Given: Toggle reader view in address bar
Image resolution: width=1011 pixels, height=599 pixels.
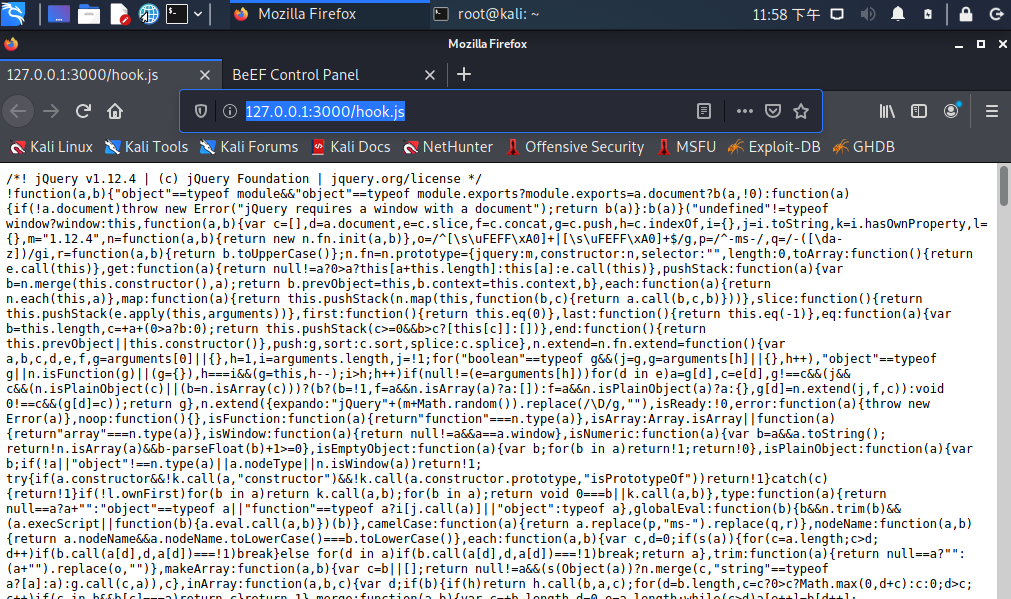Looking at the screenshot, I should 703,112.
